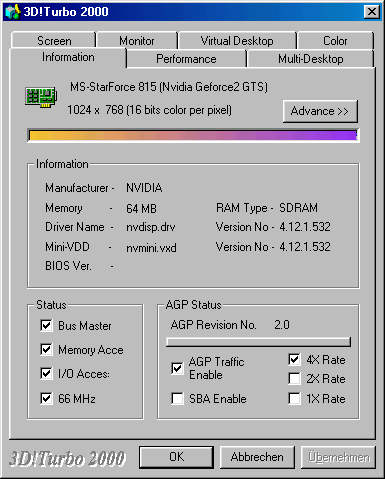Toggle the Memory Access checkbox
The image size is (385, 479).
(46, 349)
